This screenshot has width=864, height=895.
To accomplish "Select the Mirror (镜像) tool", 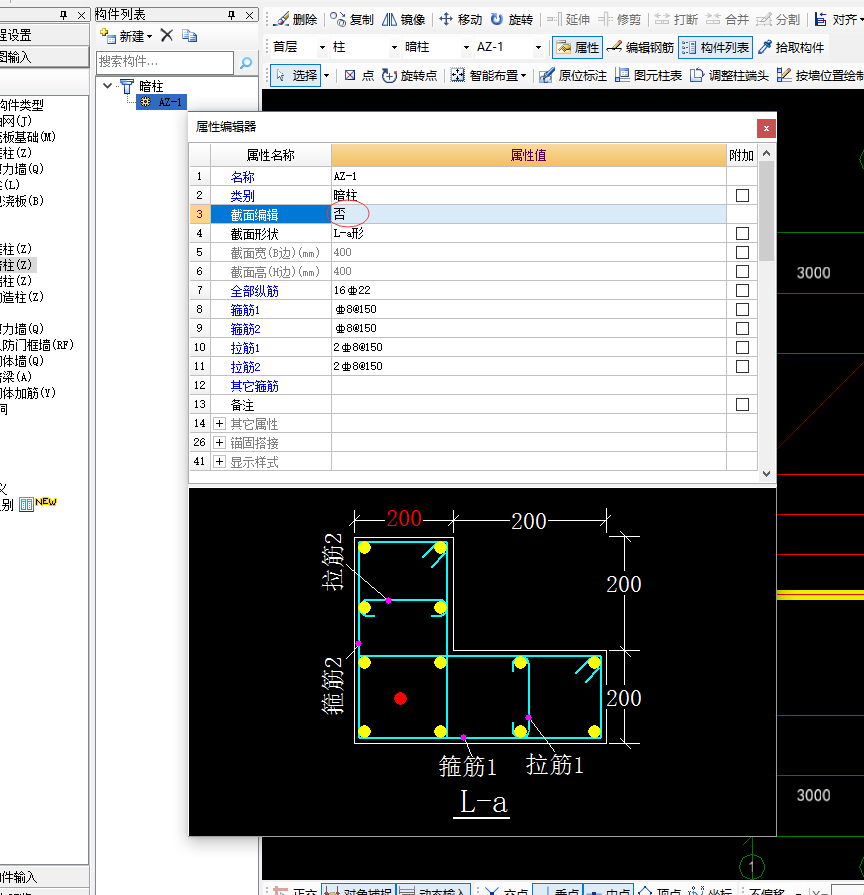I will [403, 19].
